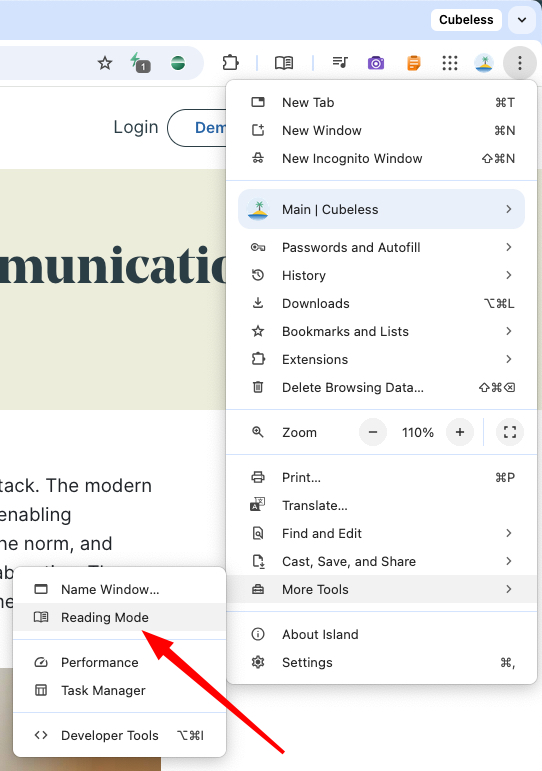Screen dimensions: 542x771
Task: Open the apps grid icon
Action: 450,63
